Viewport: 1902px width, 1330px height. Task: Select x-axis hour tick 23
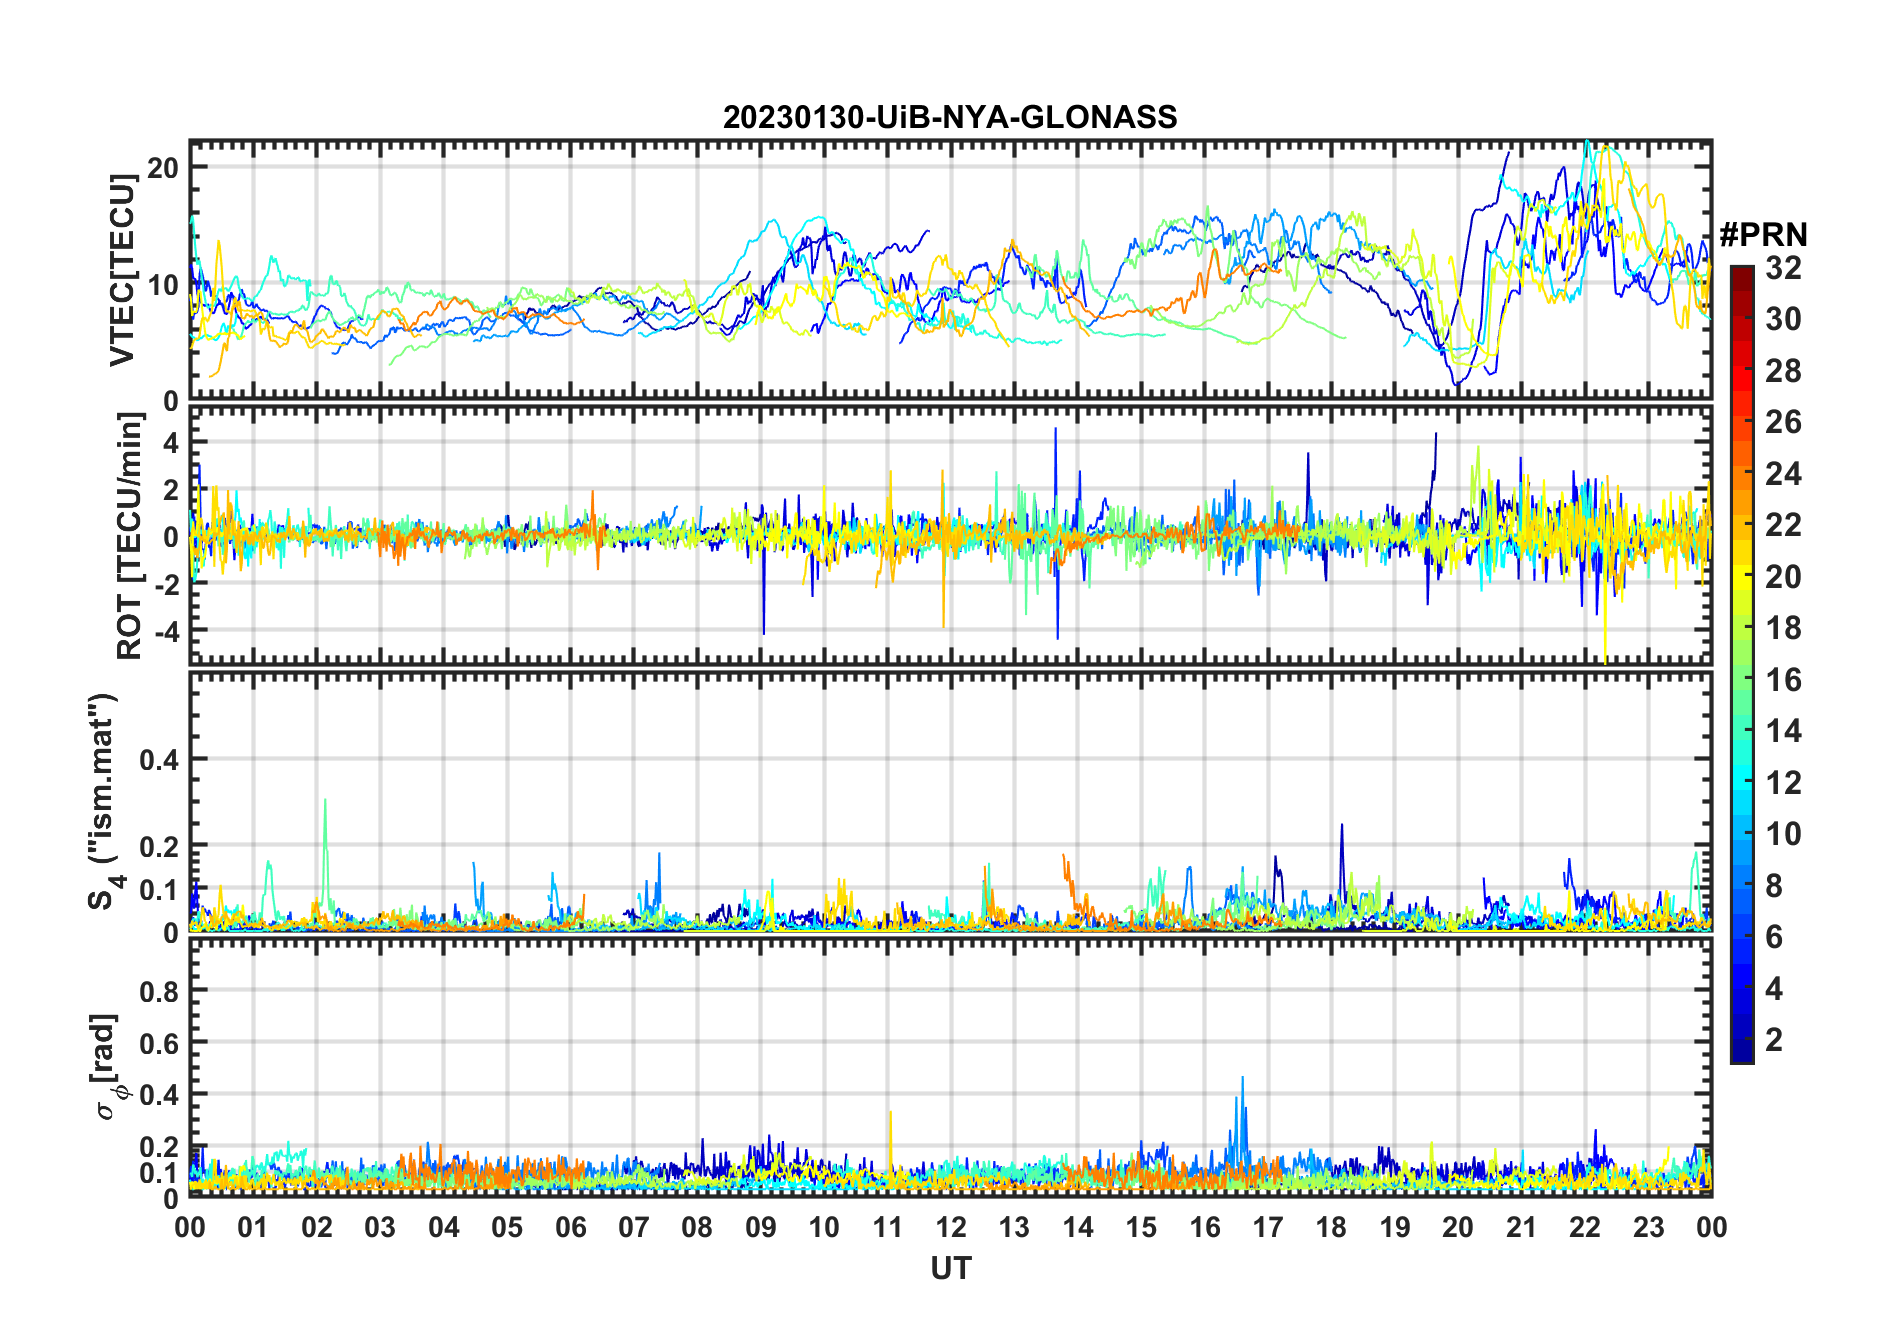pyautogui.click(x=1648, y=1227)
